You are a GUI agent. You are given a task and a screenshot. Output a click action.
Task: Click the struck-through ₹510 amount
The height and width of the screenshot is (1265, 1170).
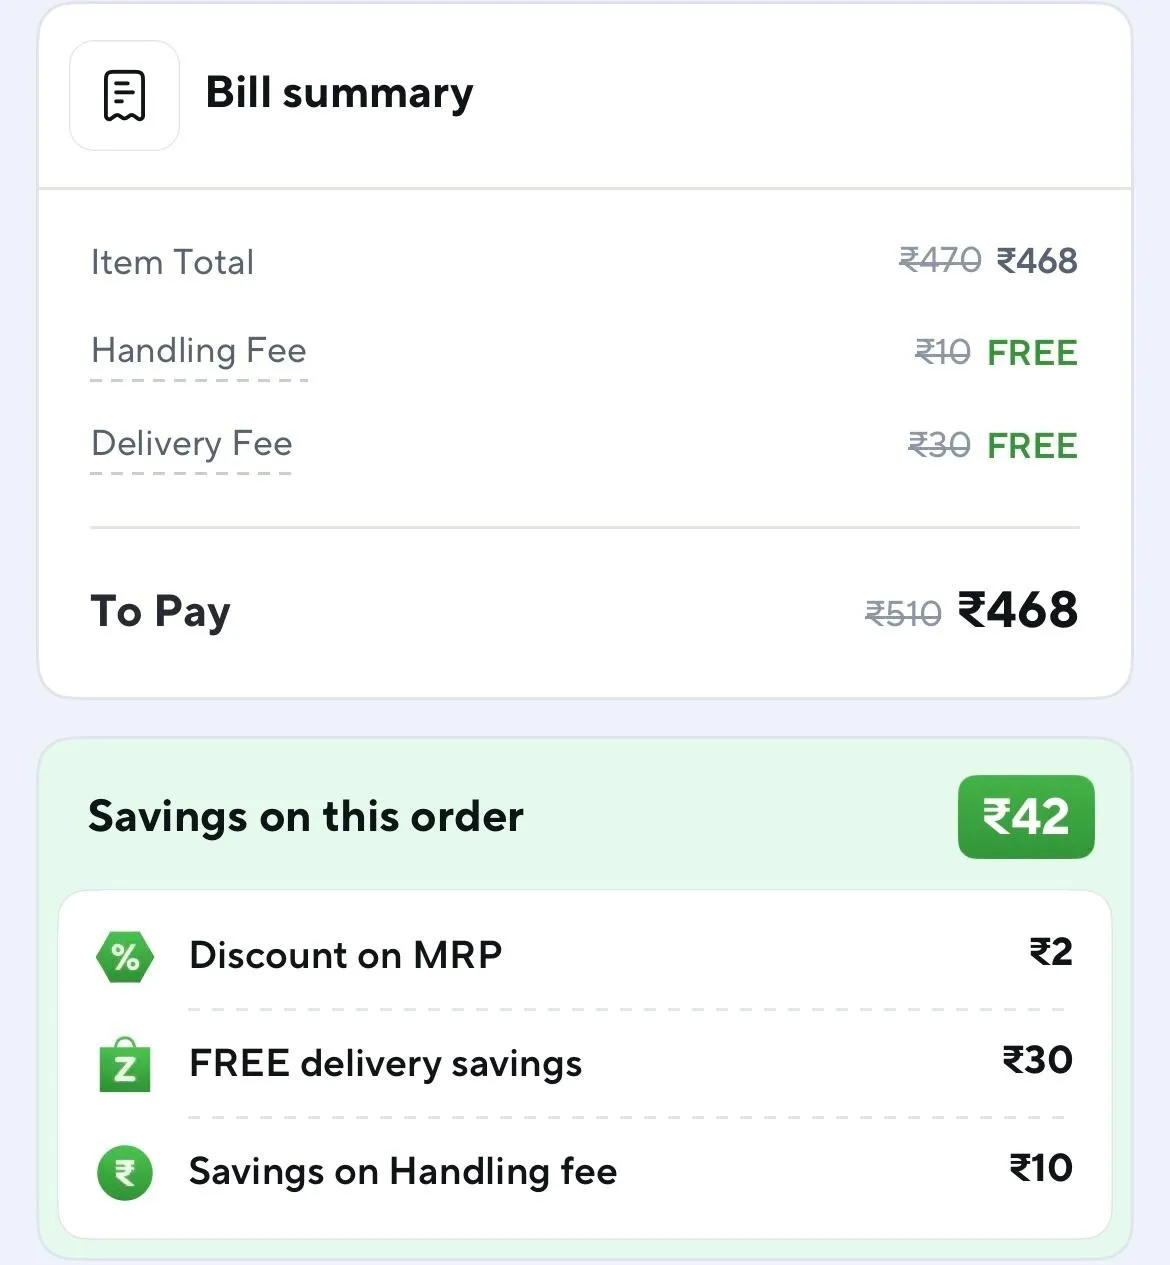click(x=903, y=613)
